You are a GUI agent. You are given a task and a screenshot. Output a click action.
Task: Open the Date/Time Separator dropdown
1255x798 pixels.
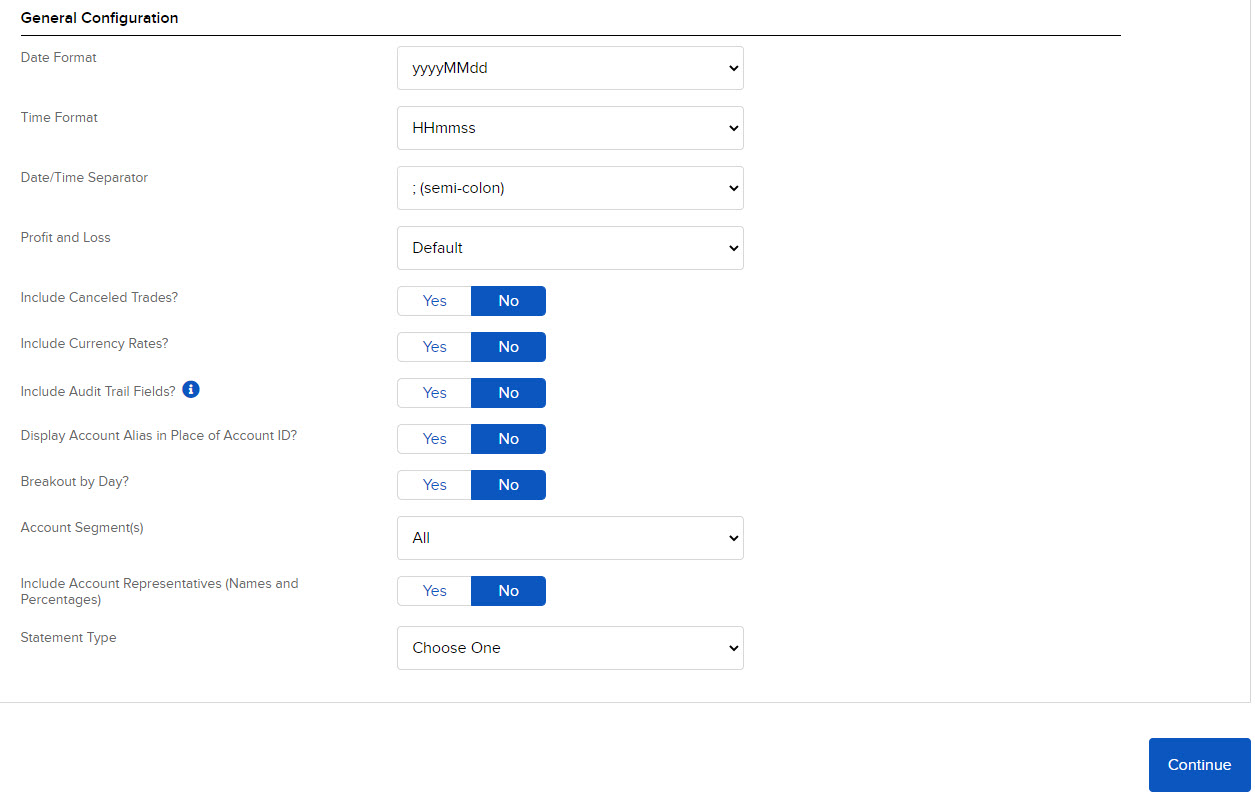(x=570, y=188)
